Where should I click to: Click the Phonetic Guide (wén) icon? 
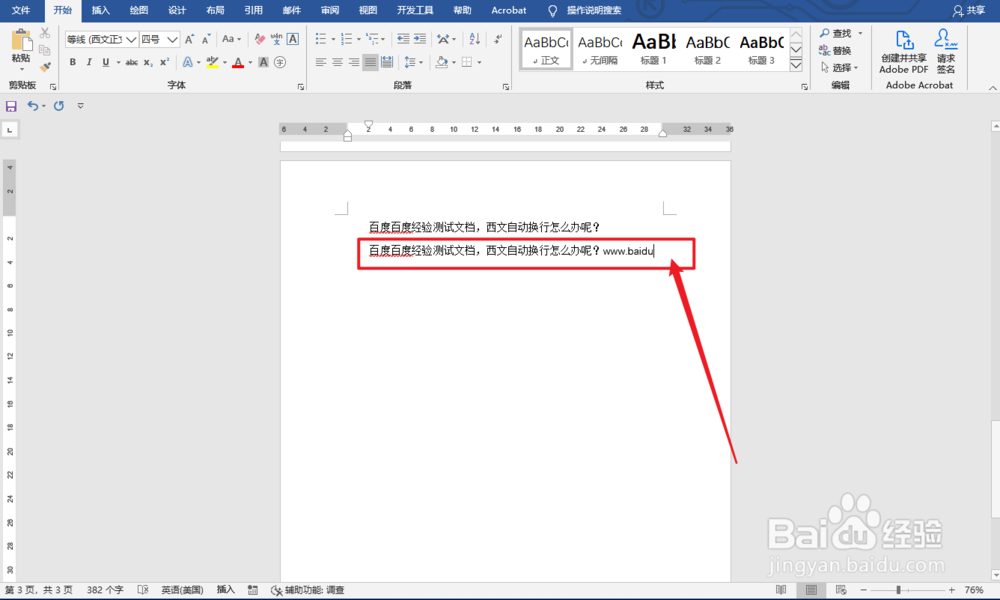276,40
